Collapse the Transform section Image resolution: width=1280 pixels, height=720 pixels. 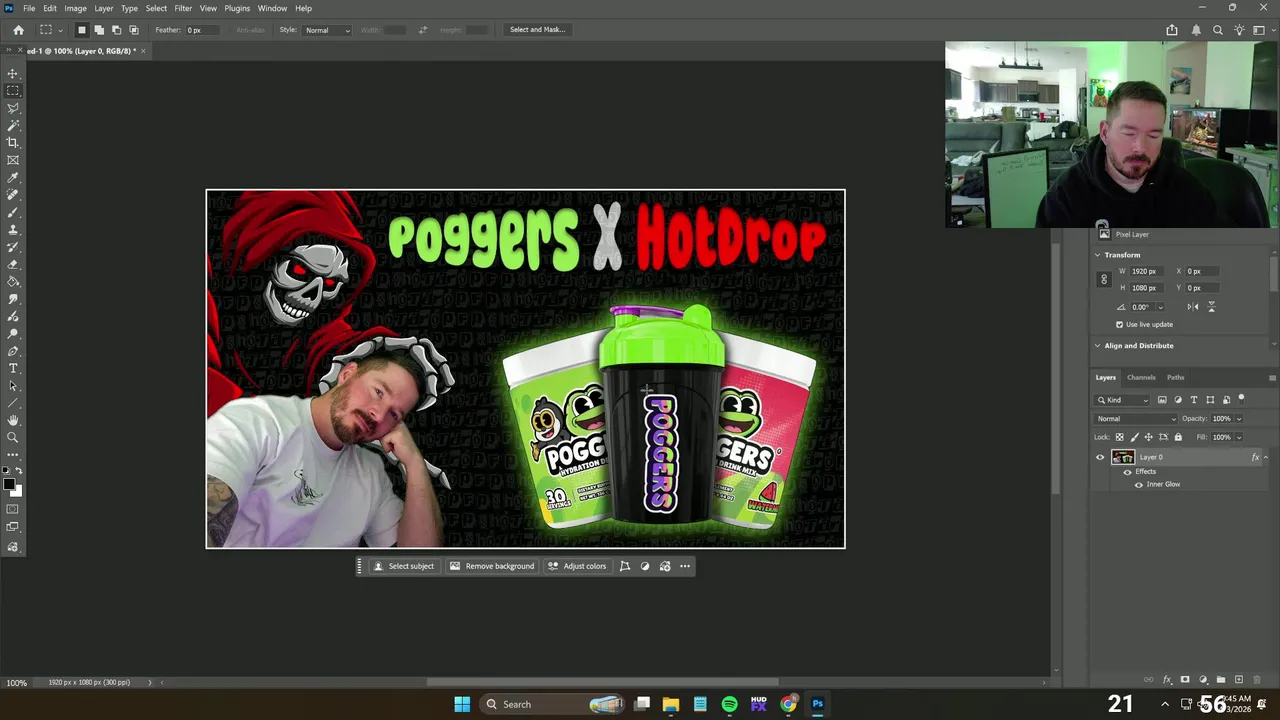pos(1098,255)
